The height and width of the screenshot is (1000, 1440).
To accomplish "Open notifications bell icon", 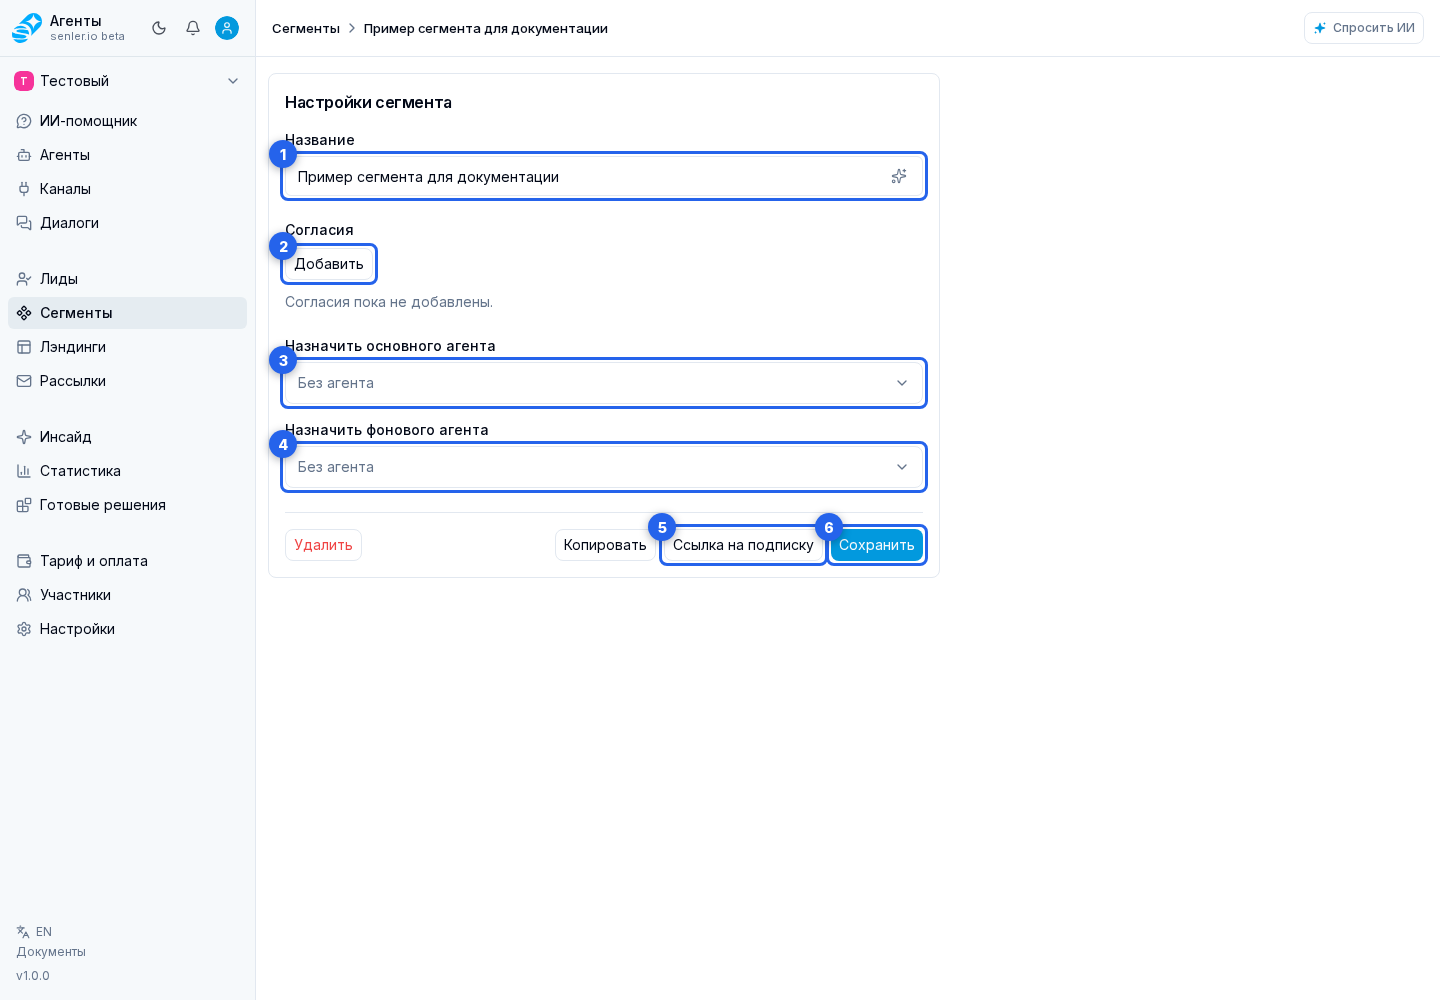I will click(x=193, y=28).
